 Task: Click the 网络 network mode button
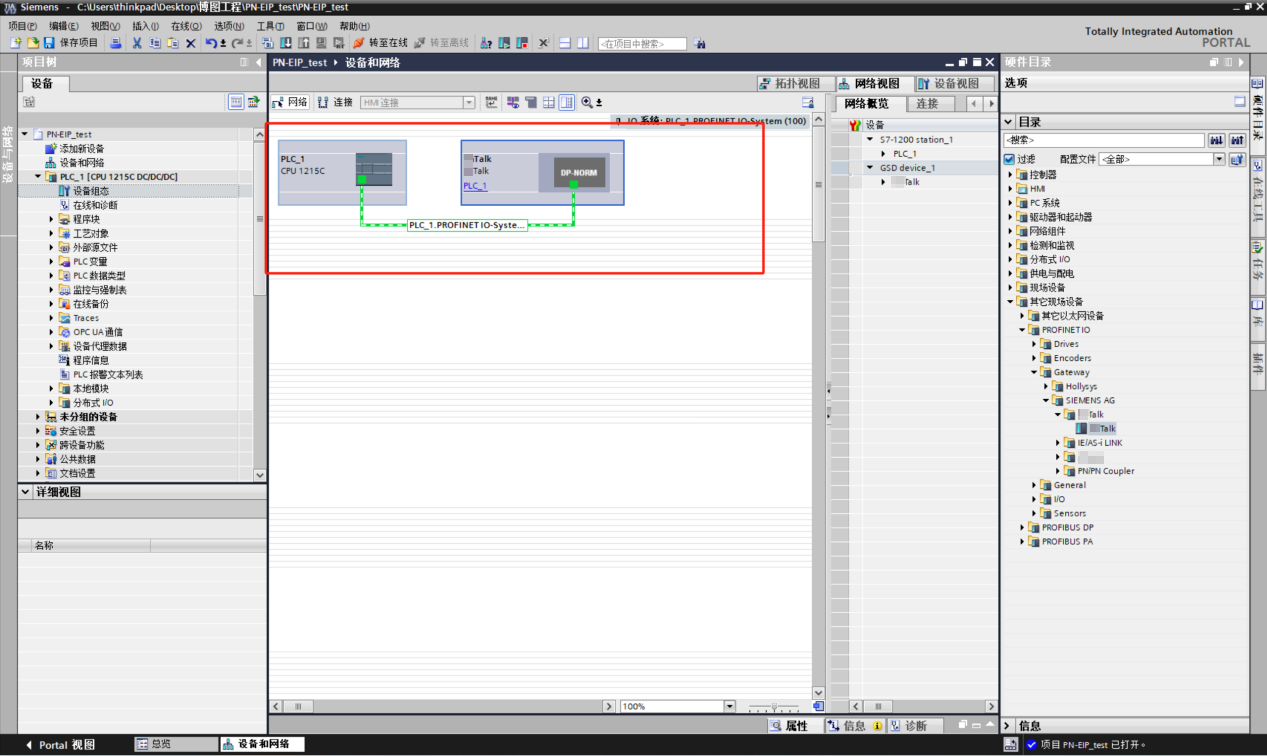click(x=291, y=102)
